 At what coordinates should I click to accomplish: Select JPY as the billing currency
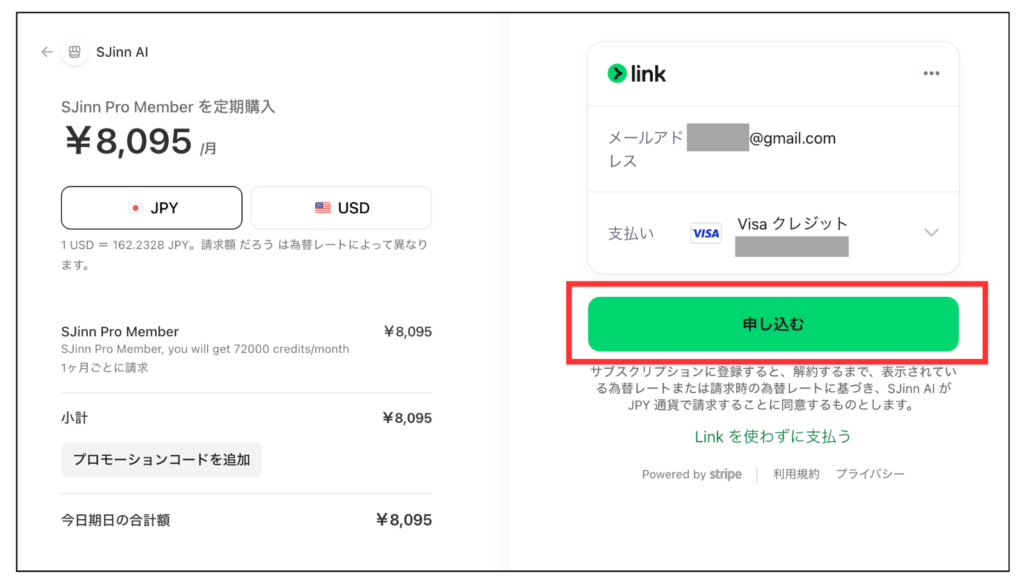(151, 207)
